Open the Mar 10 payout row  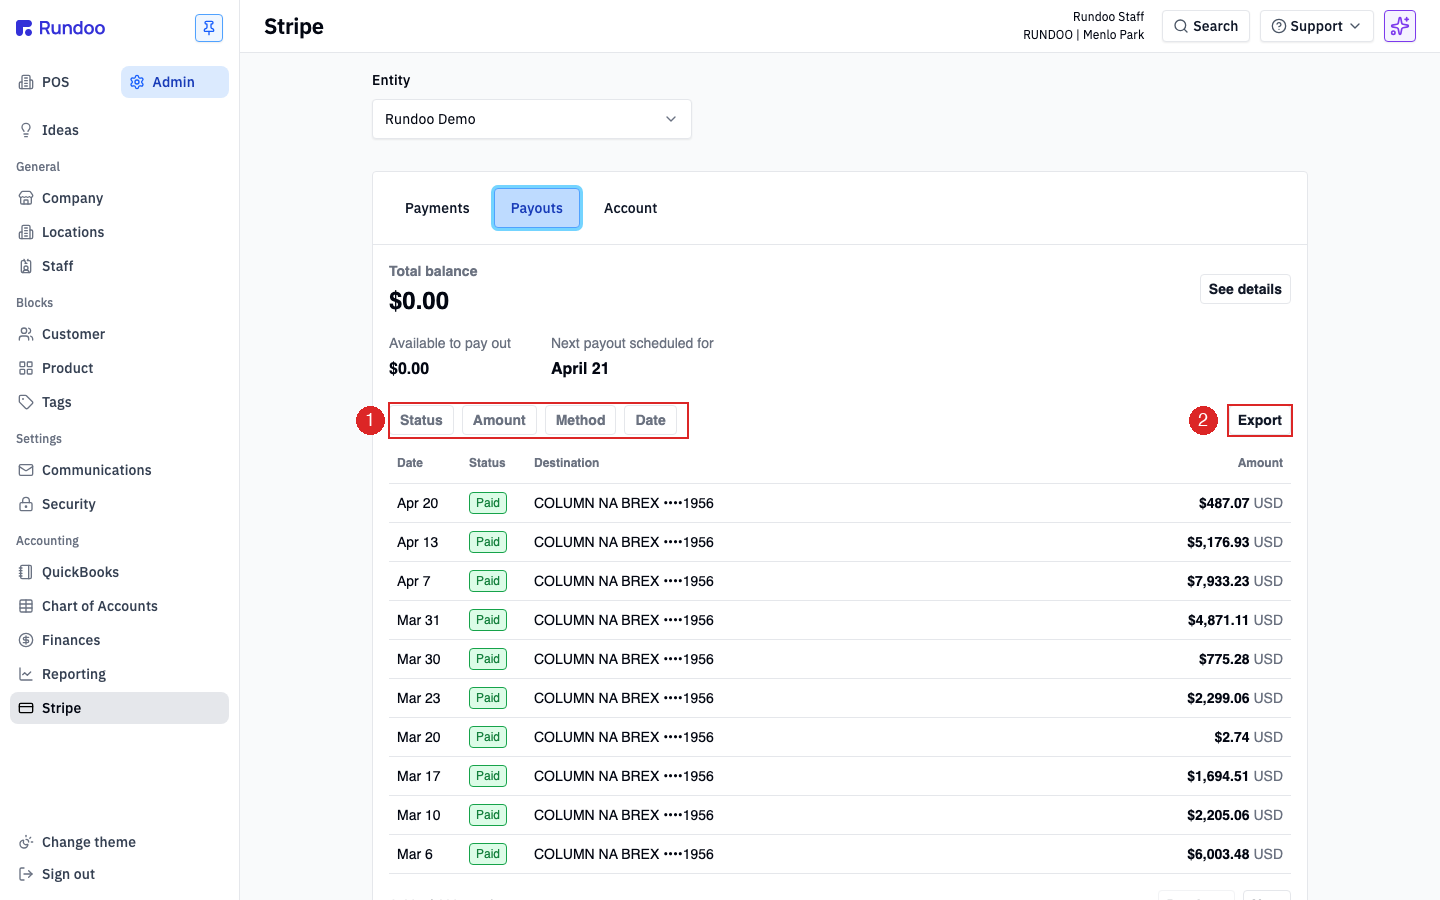coord(840,815)
